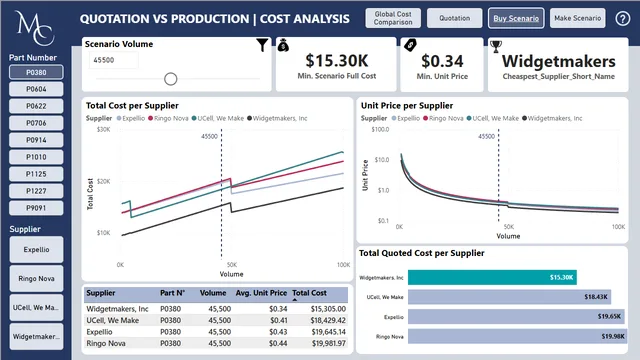Click the Expellio $19.65K bar
The image size is (640, 360).
[x=516, y=317]
